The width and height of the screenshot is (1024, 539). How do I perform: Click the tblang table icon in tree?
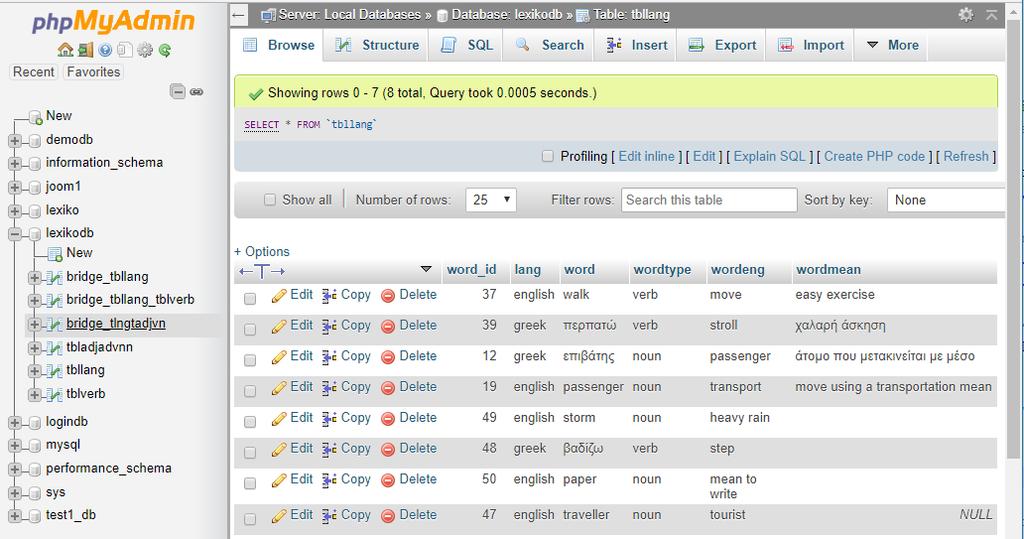[54, 371]
